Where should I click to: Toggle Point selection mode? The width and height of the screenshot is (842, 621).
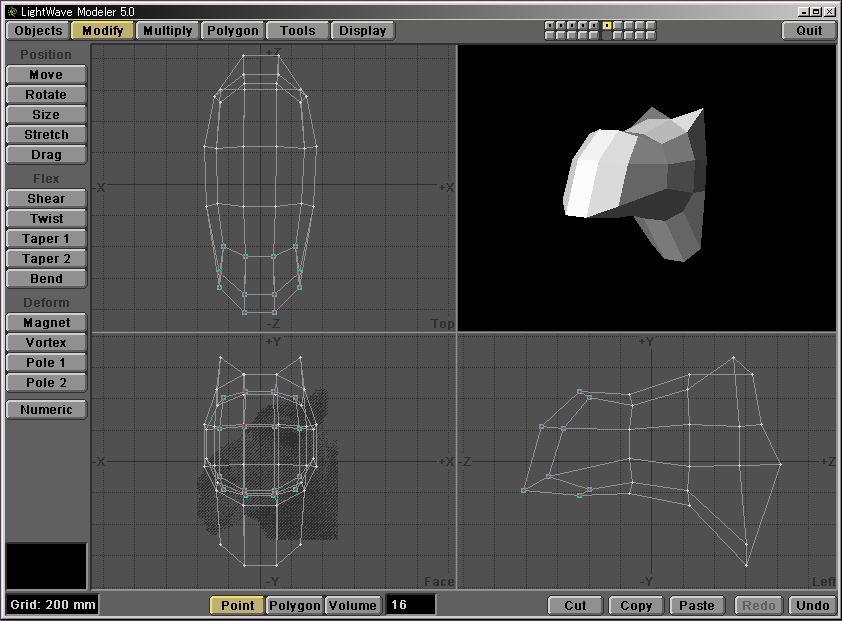237,605
